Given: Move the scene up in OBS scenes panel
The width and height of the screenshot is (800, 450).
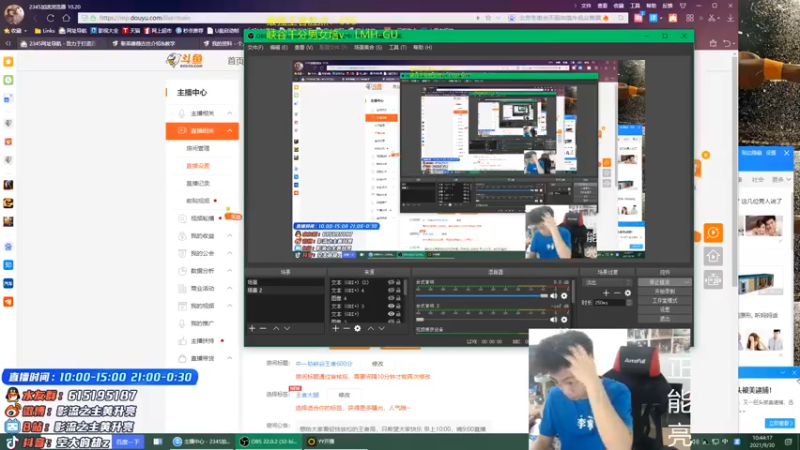Looking at the screenshot, I should (276, 329).
